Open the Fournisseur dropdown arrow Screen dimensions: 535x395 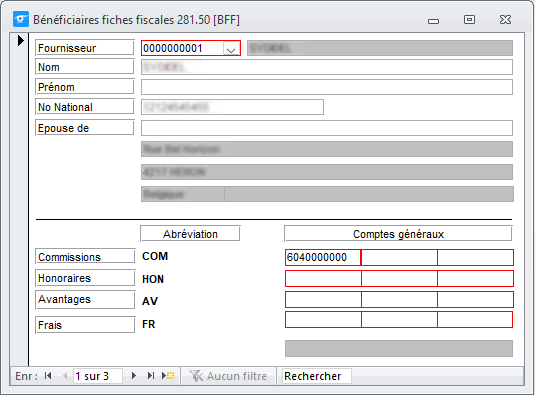click(231, 49)
